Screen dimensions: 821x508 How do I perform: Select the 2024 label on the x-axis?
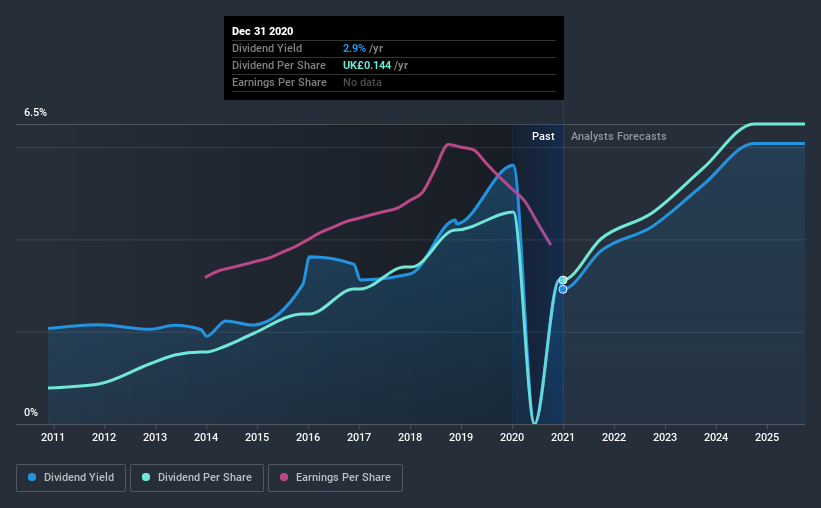[x=716, y=437]
